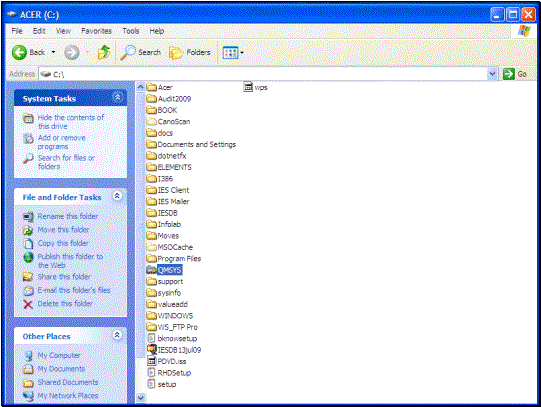The height and width of the screenshot is (407, 541).
Task: Select the IESDB13jul09 file icon
Action: 151,349
